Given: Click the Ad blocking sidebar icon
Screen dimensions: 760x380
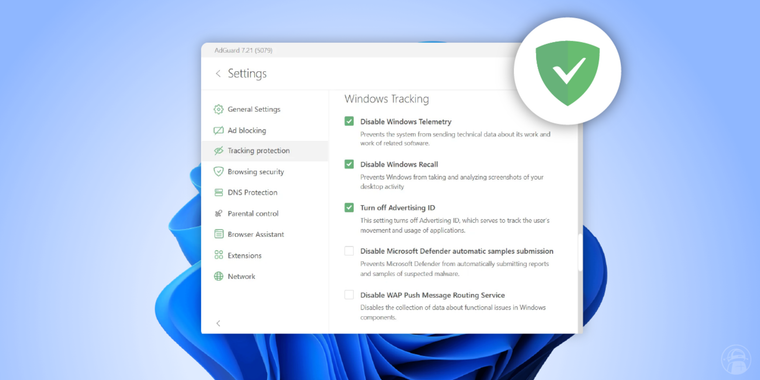Looking at the screenshot, I should (x=219, y=130).
